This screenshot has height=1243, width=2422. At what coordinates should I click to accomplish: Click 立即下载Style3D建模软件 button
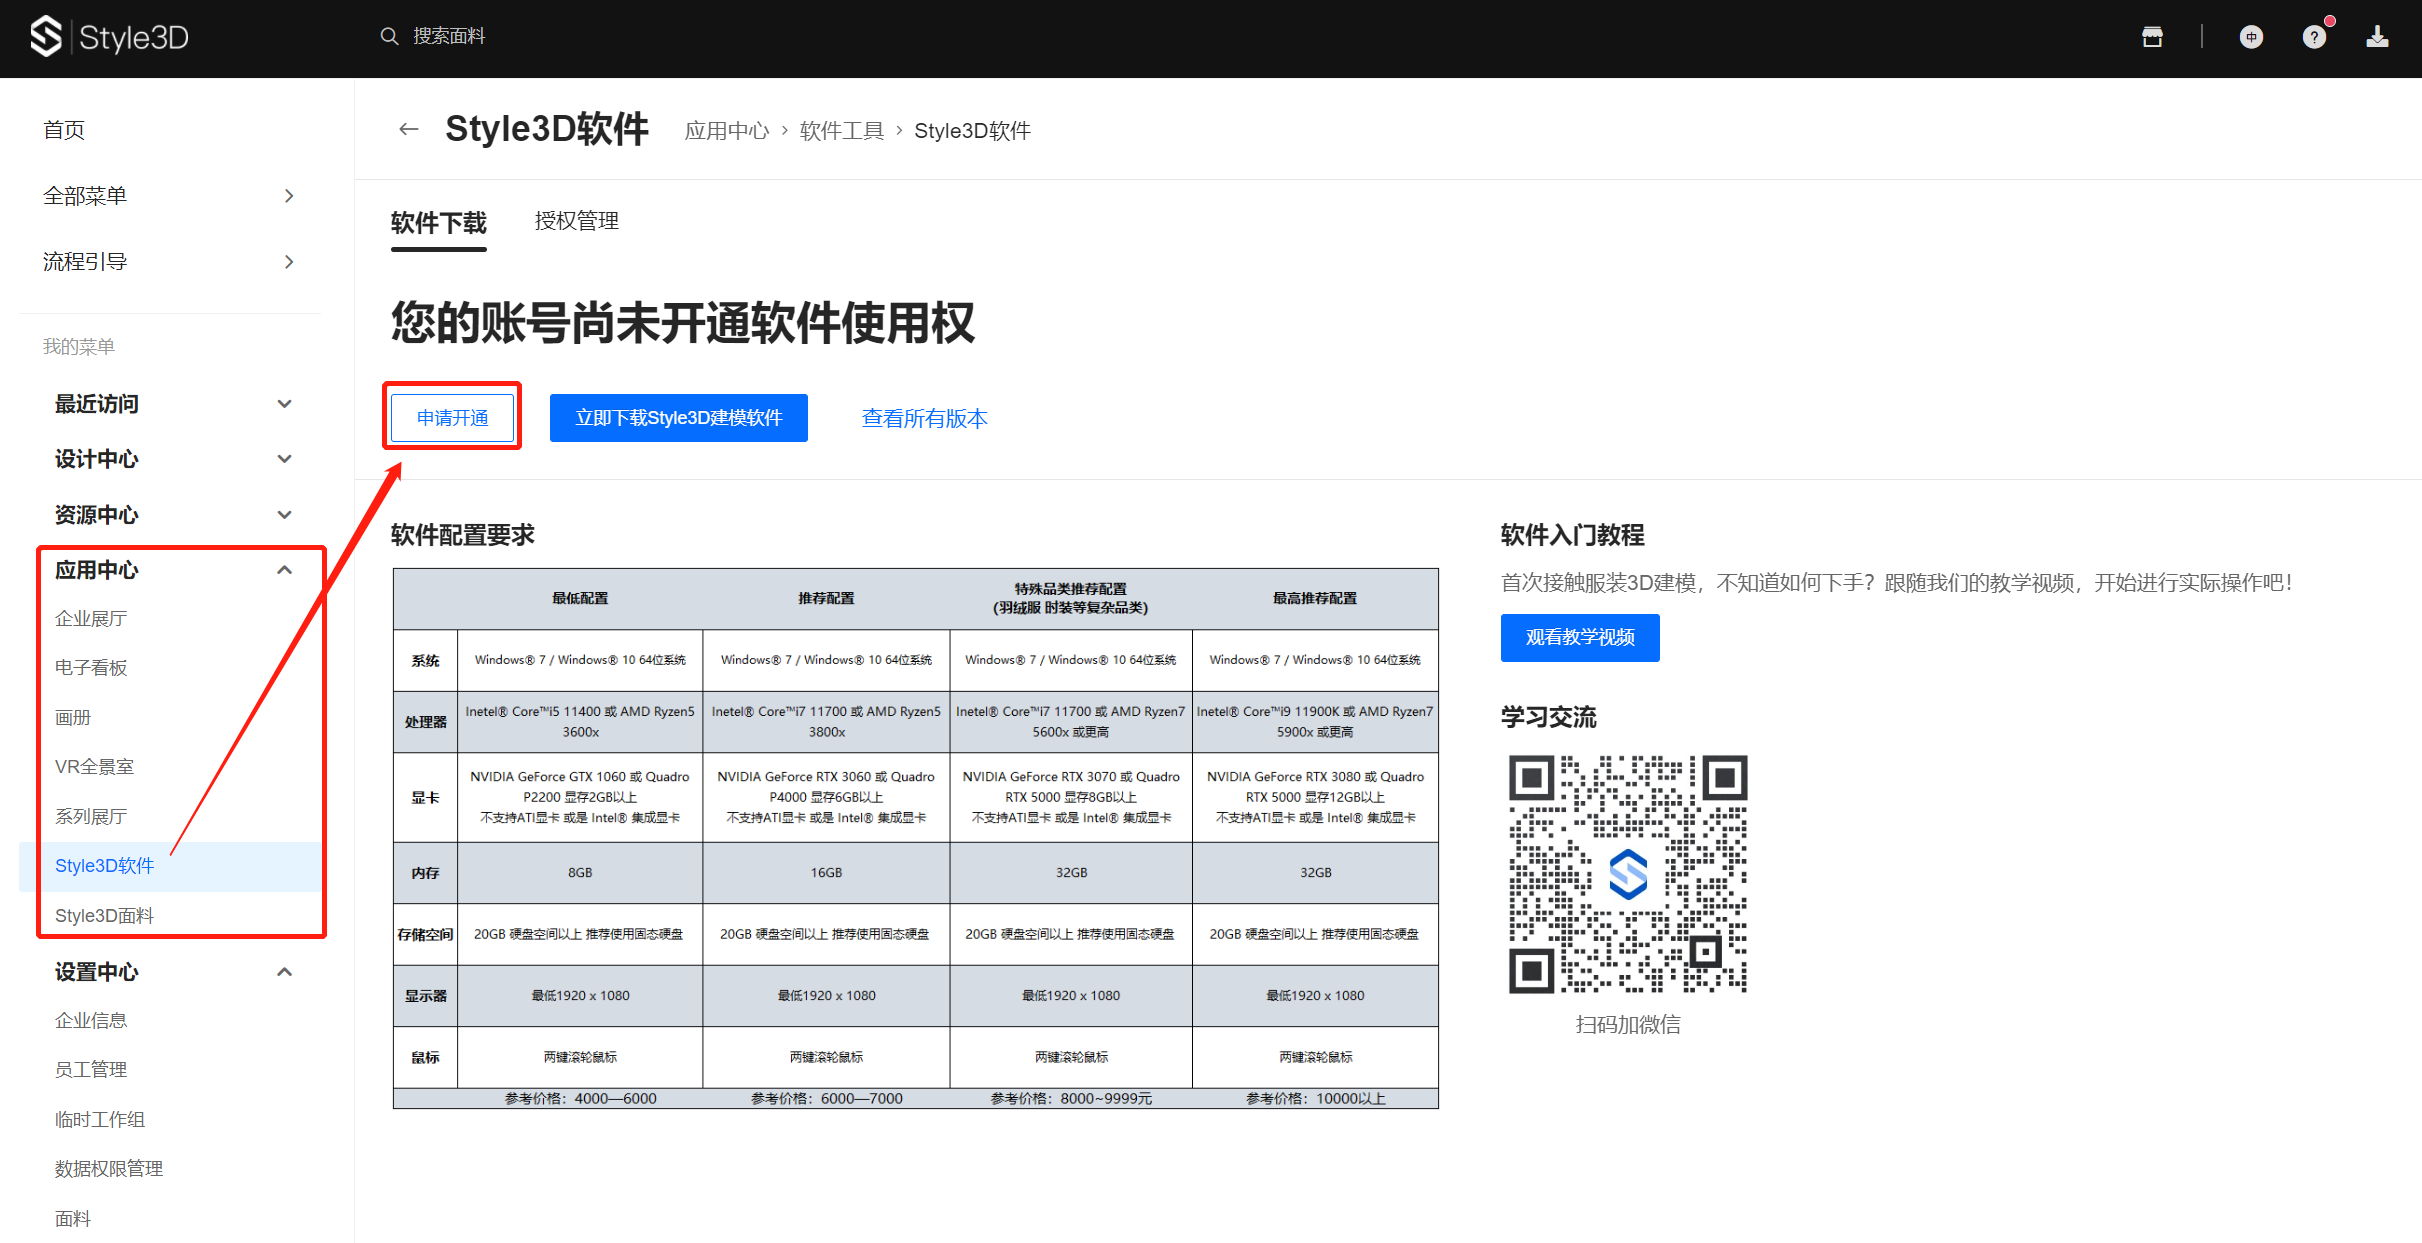pyautogui.click(x=678, y=417)
